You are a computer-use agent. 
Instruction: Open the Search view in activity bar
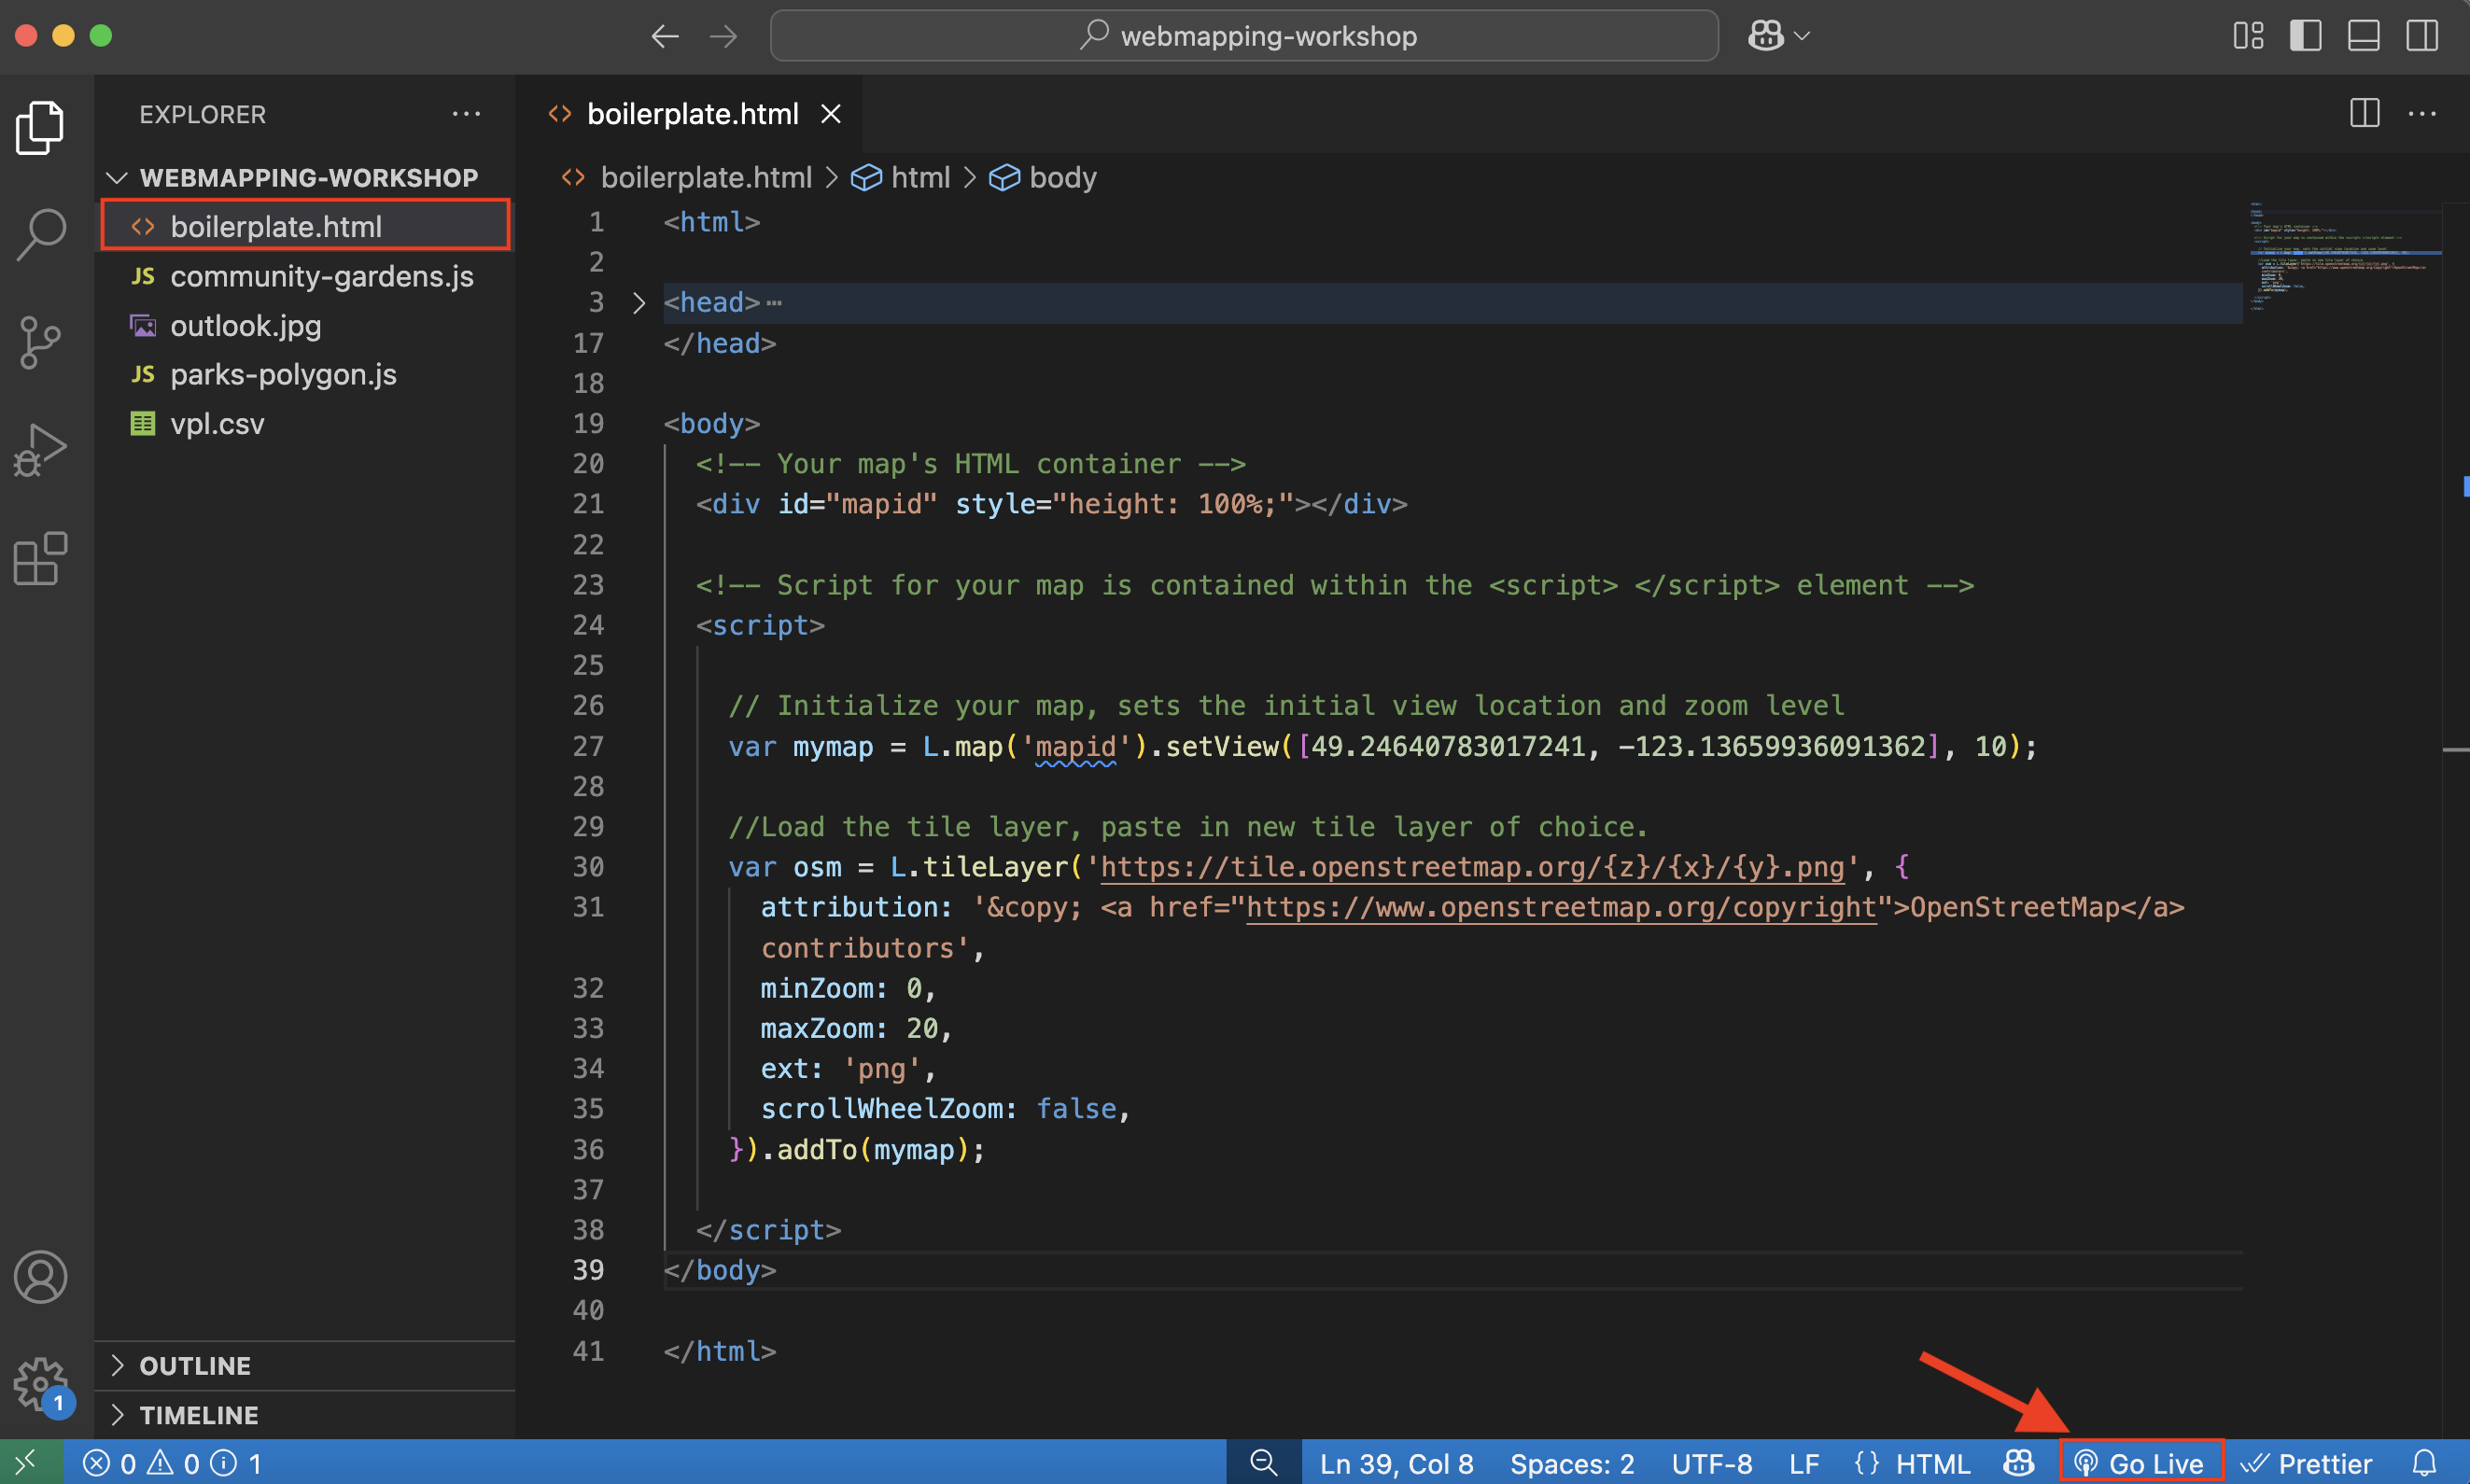click(40, 234)
